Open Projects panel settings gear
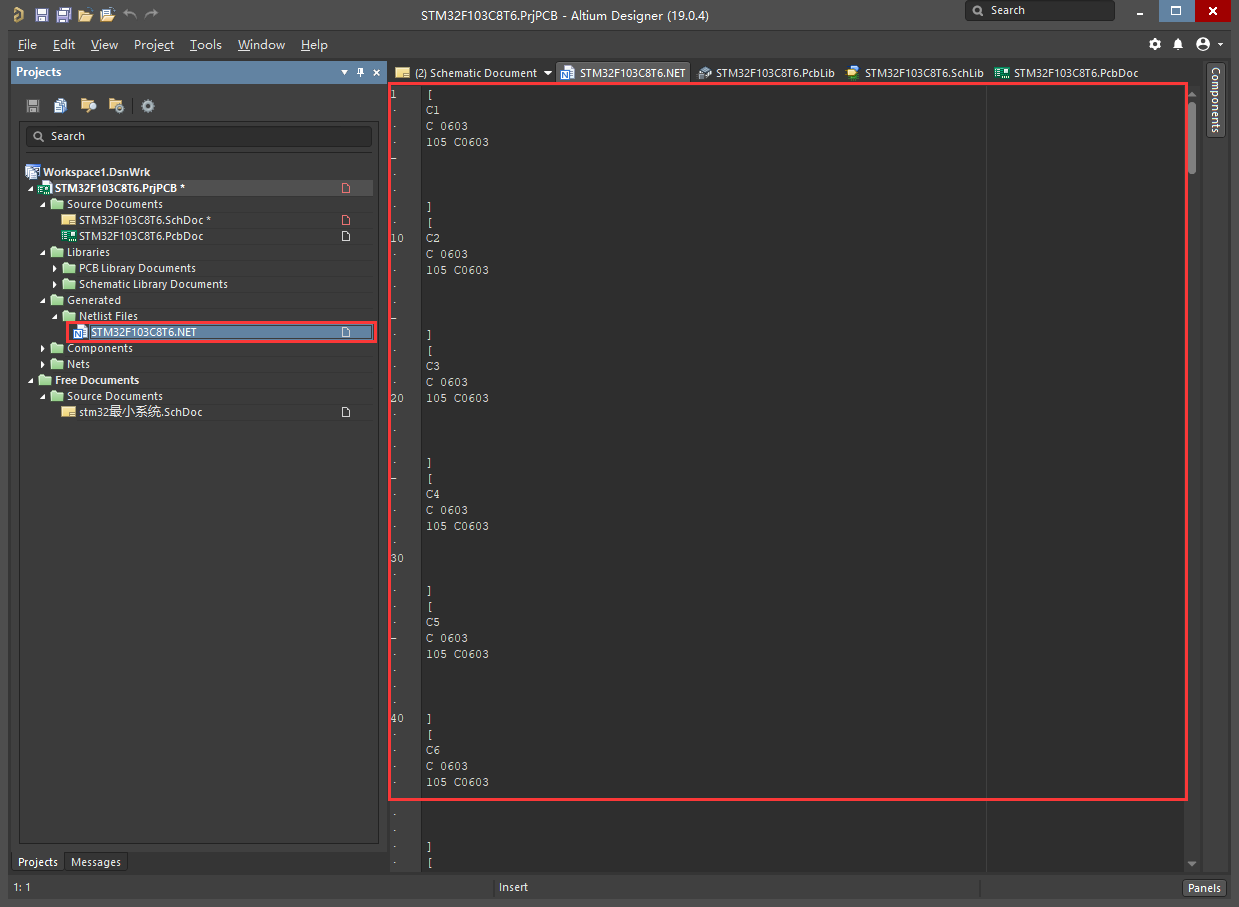 [148, 106]
